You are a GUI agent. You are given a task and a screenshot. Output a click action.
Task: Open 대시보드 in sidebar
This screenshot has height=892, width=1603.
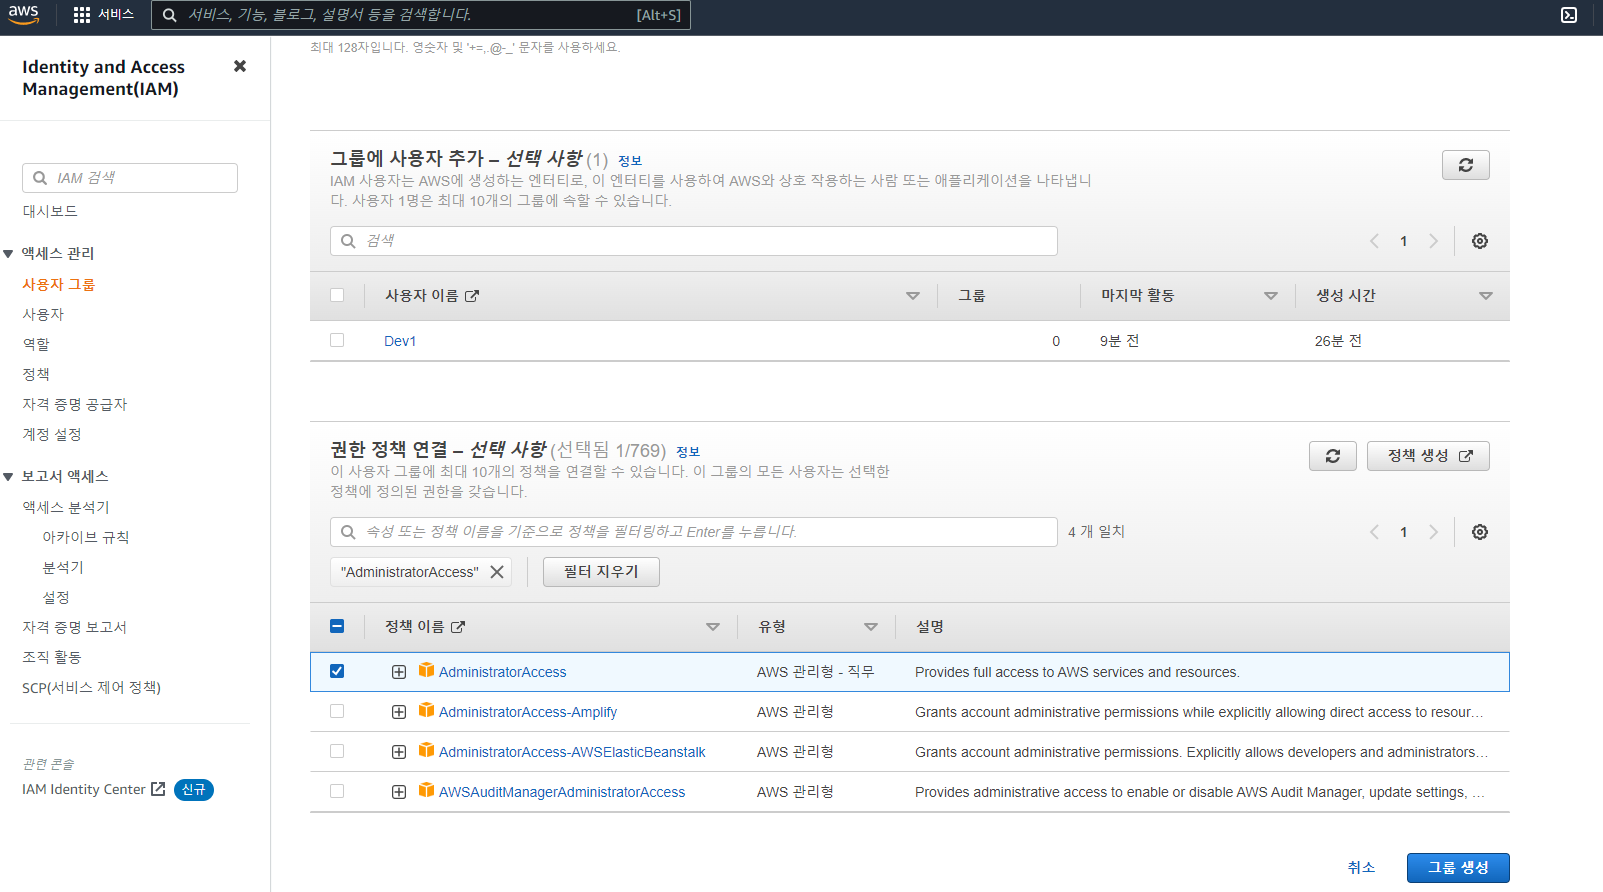[x=50, y=211]
